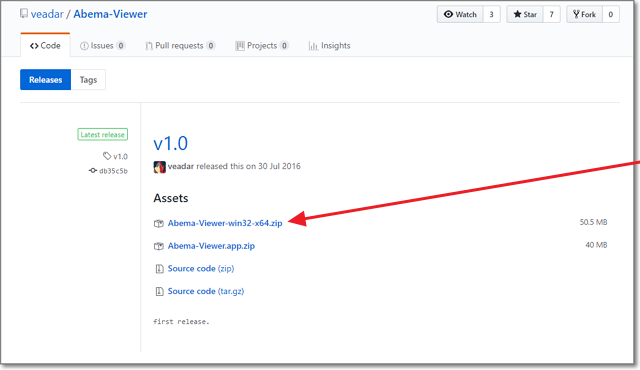Switch to the Issues tab

pyautogui.click(x=102, y=46)
